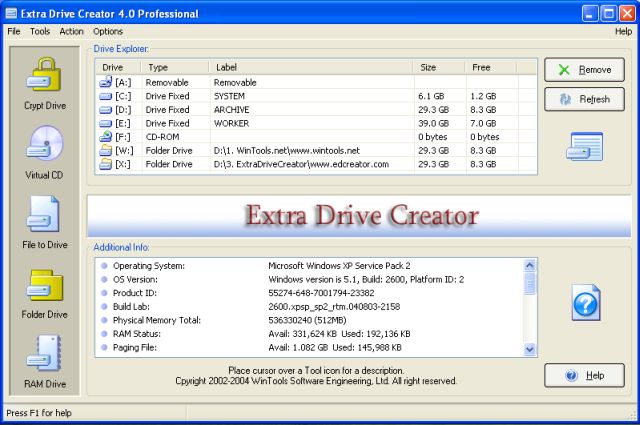Sort by the Label column header
Screen dimensions: 640x425
pyautogui.click(x=310, y=67)
